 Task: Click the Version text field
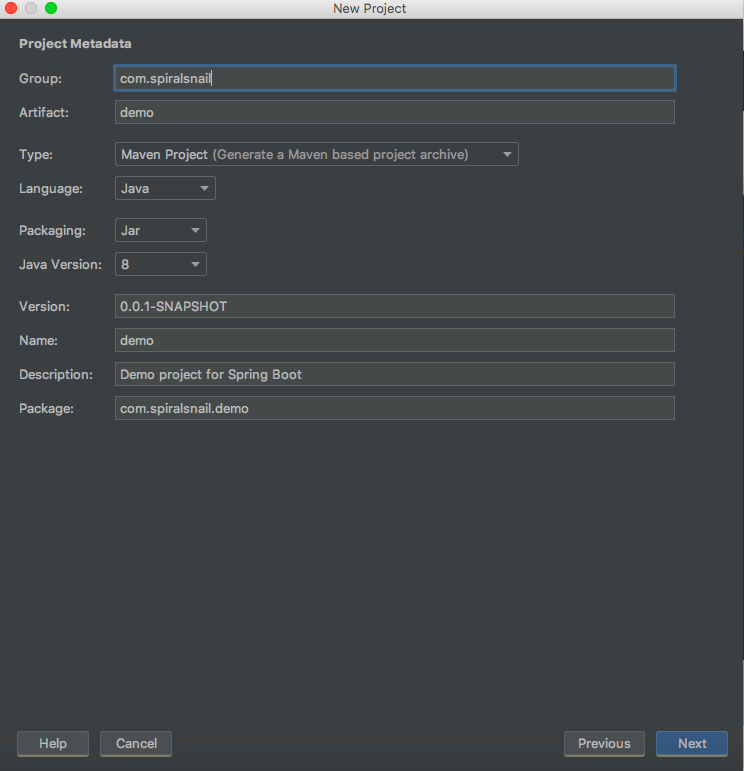point(394,306)
